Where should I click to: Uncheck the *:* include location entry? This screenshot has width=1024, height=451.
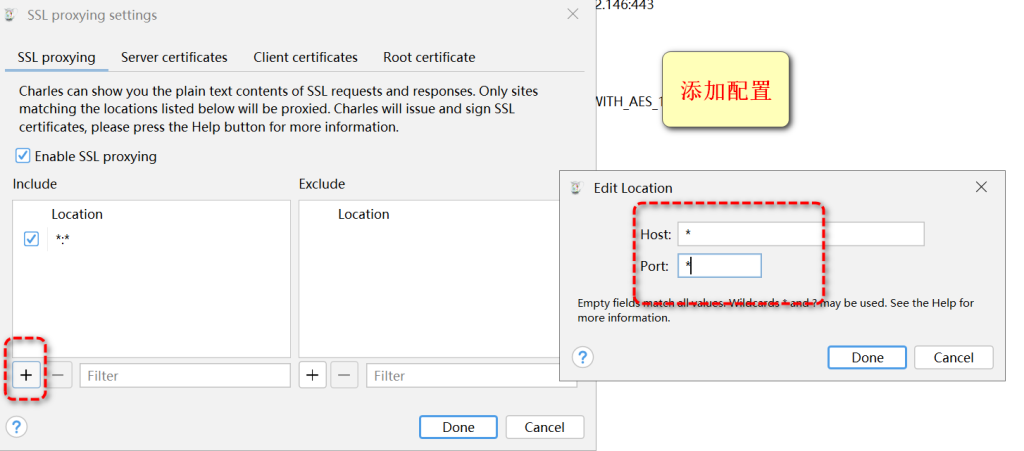pyautogui.click(x=31, y=239)
